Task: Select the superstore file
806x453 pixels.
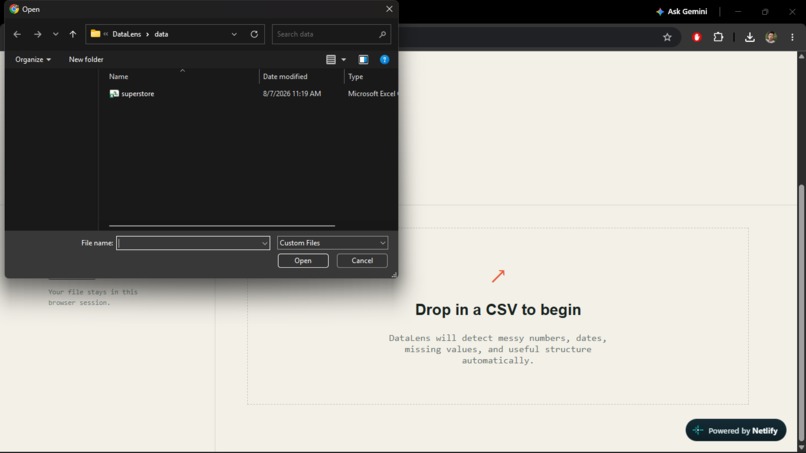Action: point(137,94)
